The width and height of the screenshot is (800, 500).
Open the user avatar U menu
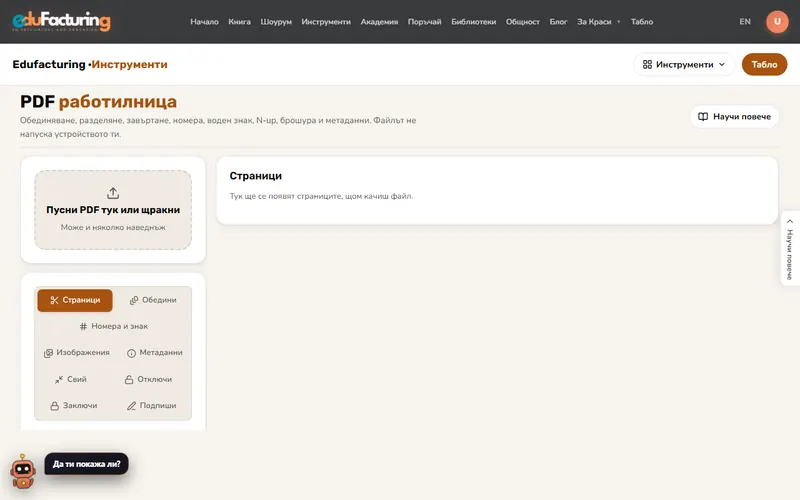pyautogui.click(x=777, y=21)
